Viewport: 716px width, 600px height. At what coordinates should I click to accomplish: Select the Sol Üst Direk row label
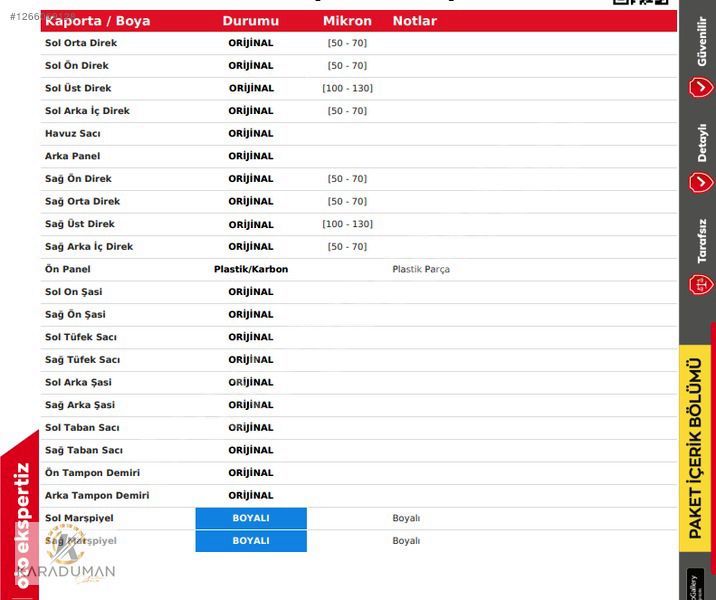(x=78, y=88)
